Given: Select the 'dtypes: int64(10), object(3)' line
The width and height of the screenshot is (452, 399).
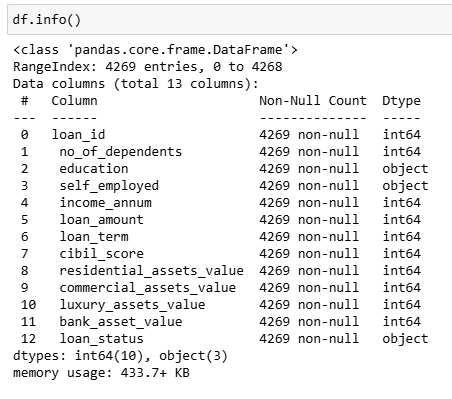Looking at the screenshot, I should tap(120, 356).
